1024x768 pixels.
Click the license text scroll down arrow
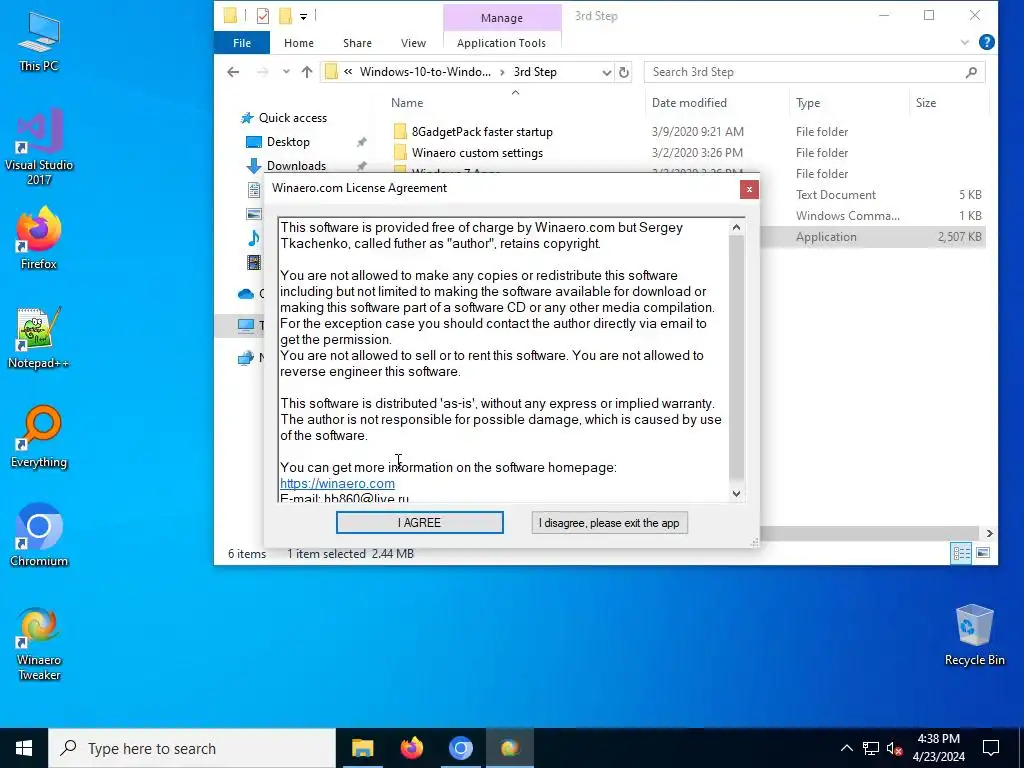coord(736,494)
